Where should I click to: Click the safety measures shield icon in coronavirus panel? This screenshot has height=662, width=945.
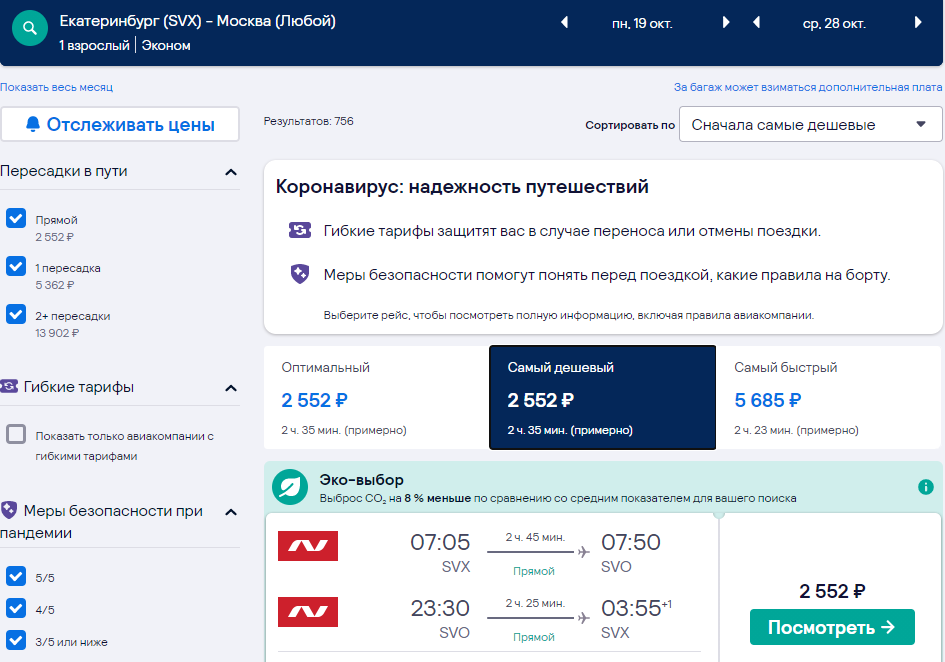tap(300, 274)
